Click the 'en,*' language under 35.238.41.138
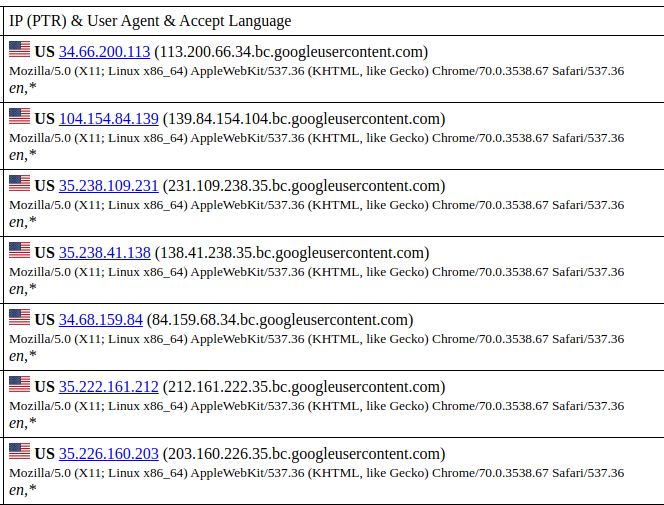This screenshot has width=664, height=505. click(x=23, y=289)
